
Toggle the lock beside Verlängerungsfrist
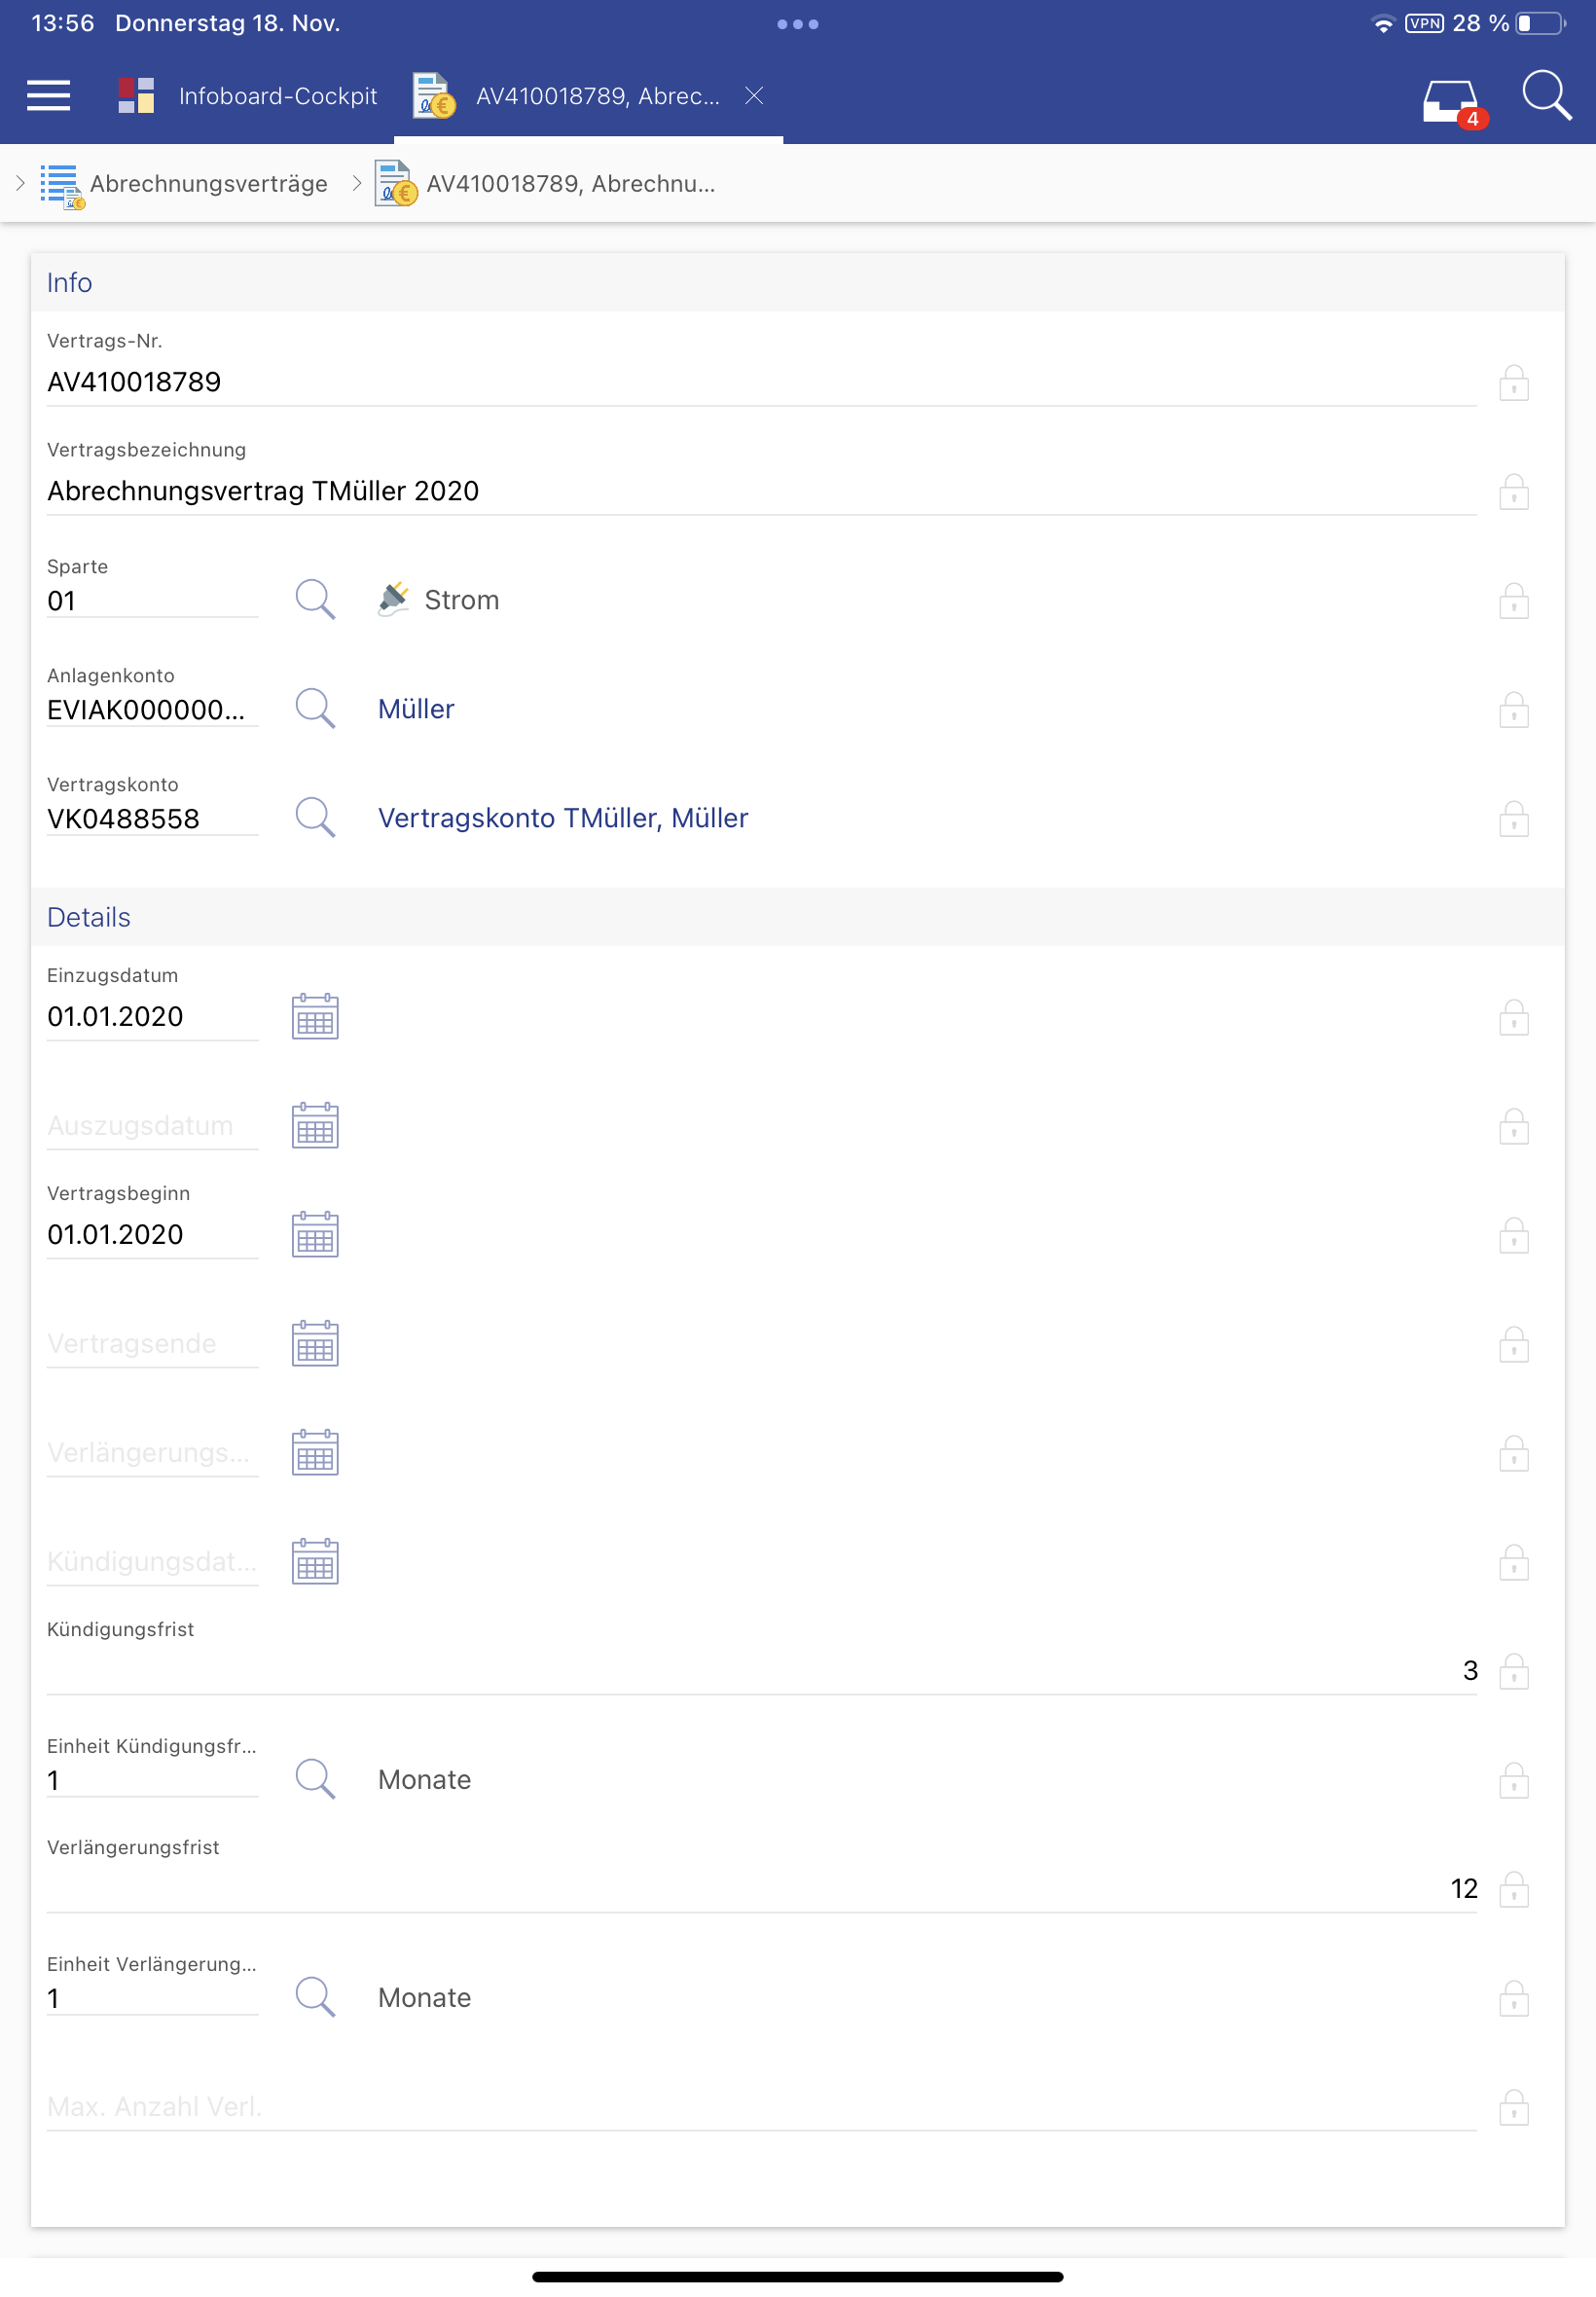pyautogui.click(x=1513, y=1889)
